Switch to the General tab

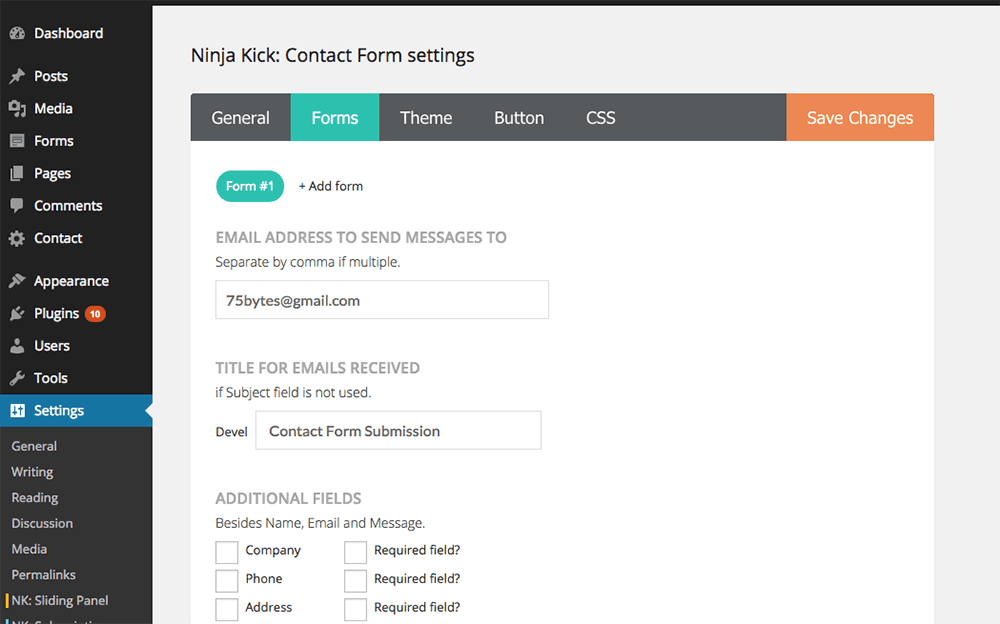pos(240,117)
